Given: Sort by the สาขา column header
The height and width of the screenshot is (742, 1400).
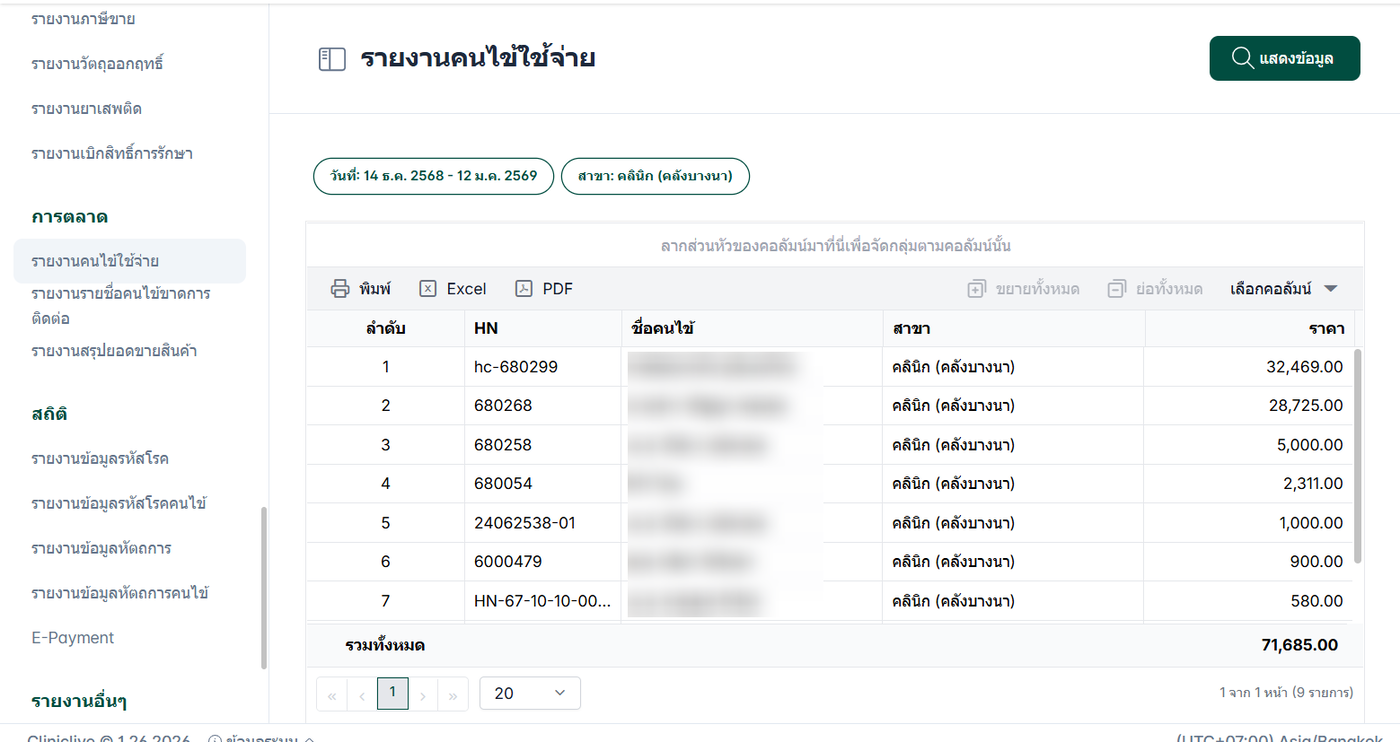Looking at the screenshot, I should click(x=1013, y=328).
